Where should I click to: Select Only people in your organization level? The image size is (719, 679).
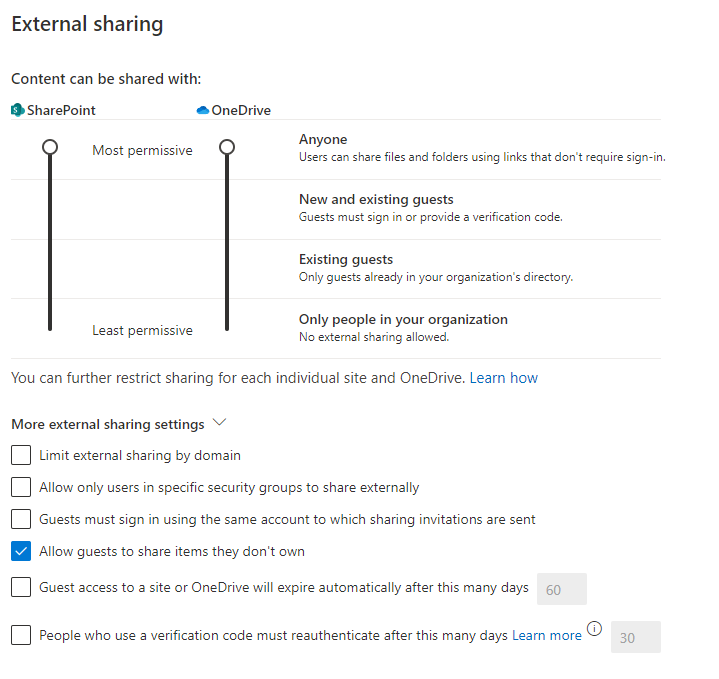point(403,319)
